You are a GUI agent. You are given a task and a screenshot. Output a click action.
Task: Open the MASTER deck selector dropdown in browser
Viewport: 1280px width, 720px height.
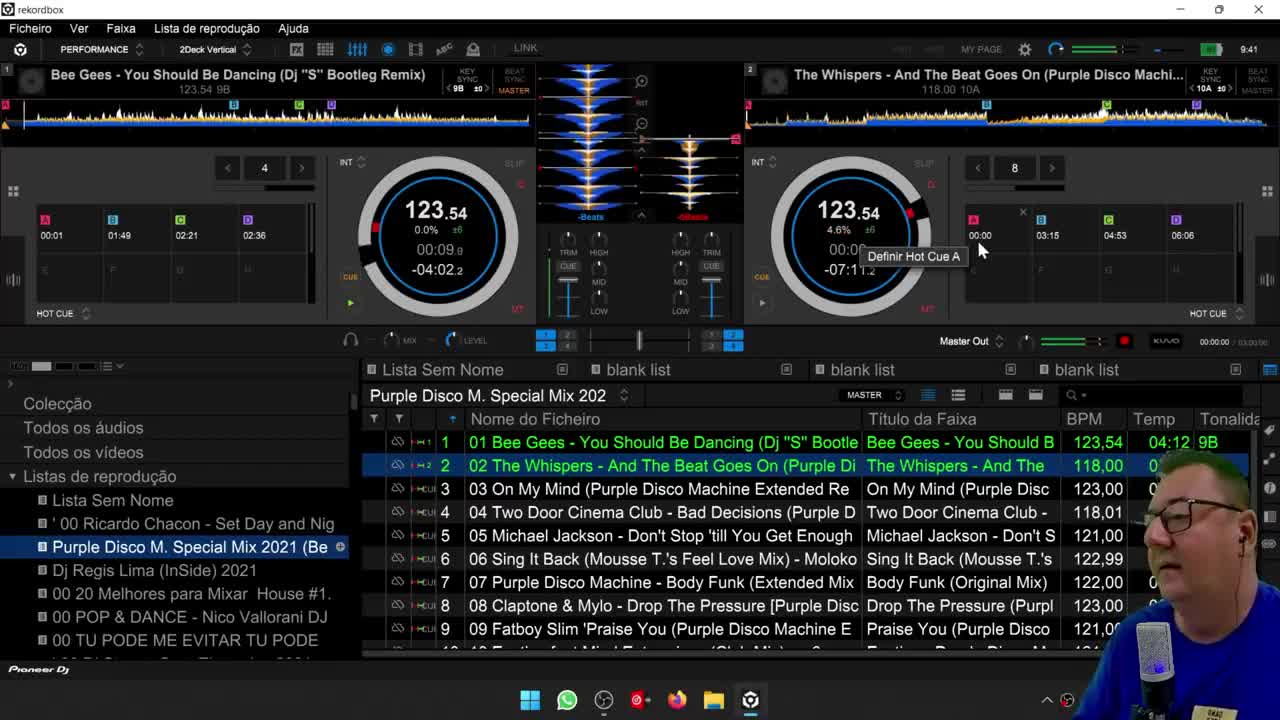coord(873,395)
